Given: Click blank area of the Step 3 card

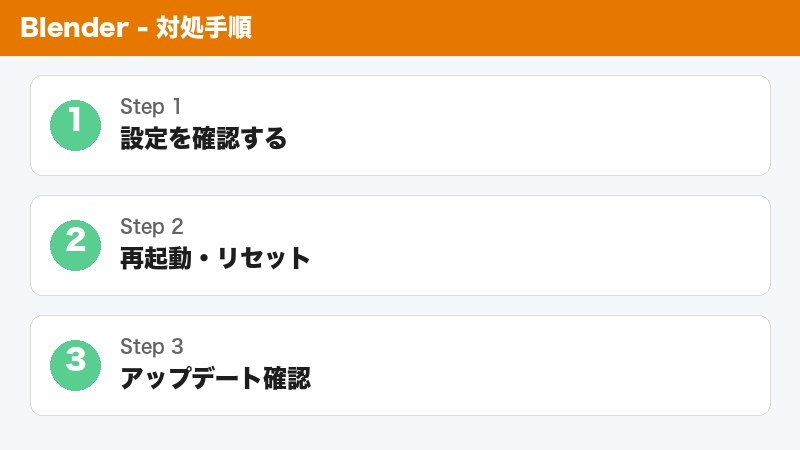Looking at the screenshot, I should tap(550, 366).
